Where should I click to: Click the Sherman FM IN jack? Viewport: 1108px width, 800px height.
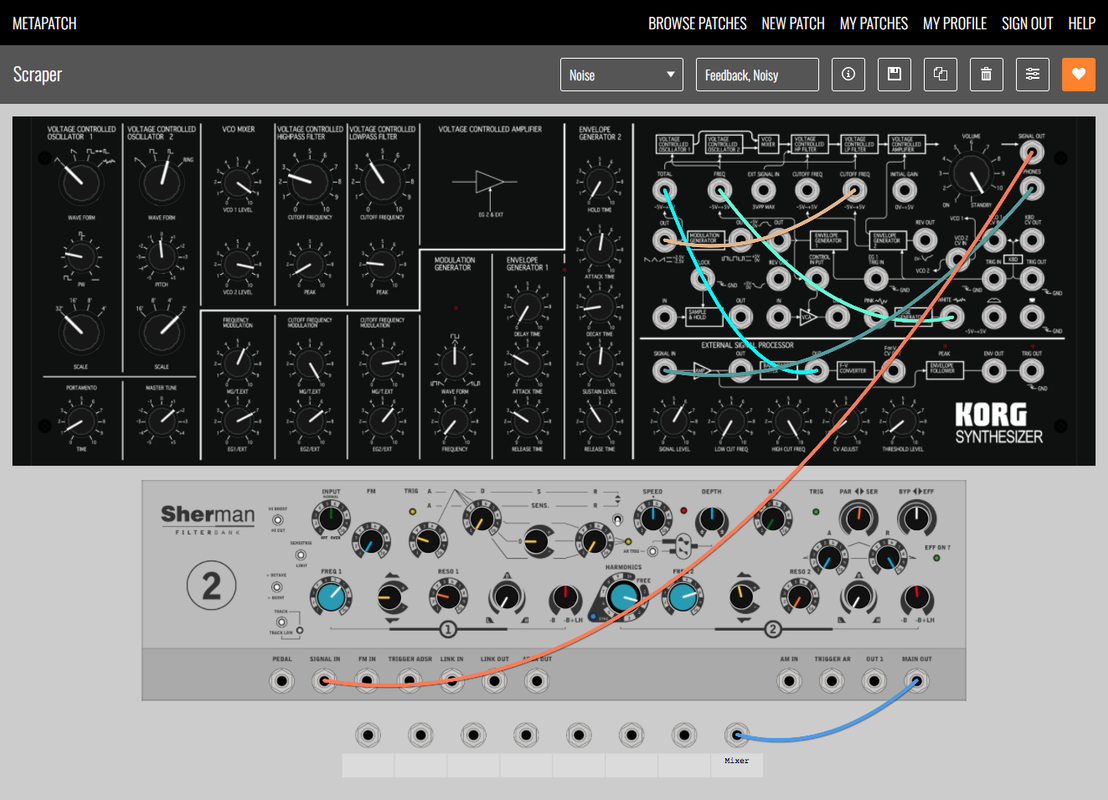[x=367, y=681]
